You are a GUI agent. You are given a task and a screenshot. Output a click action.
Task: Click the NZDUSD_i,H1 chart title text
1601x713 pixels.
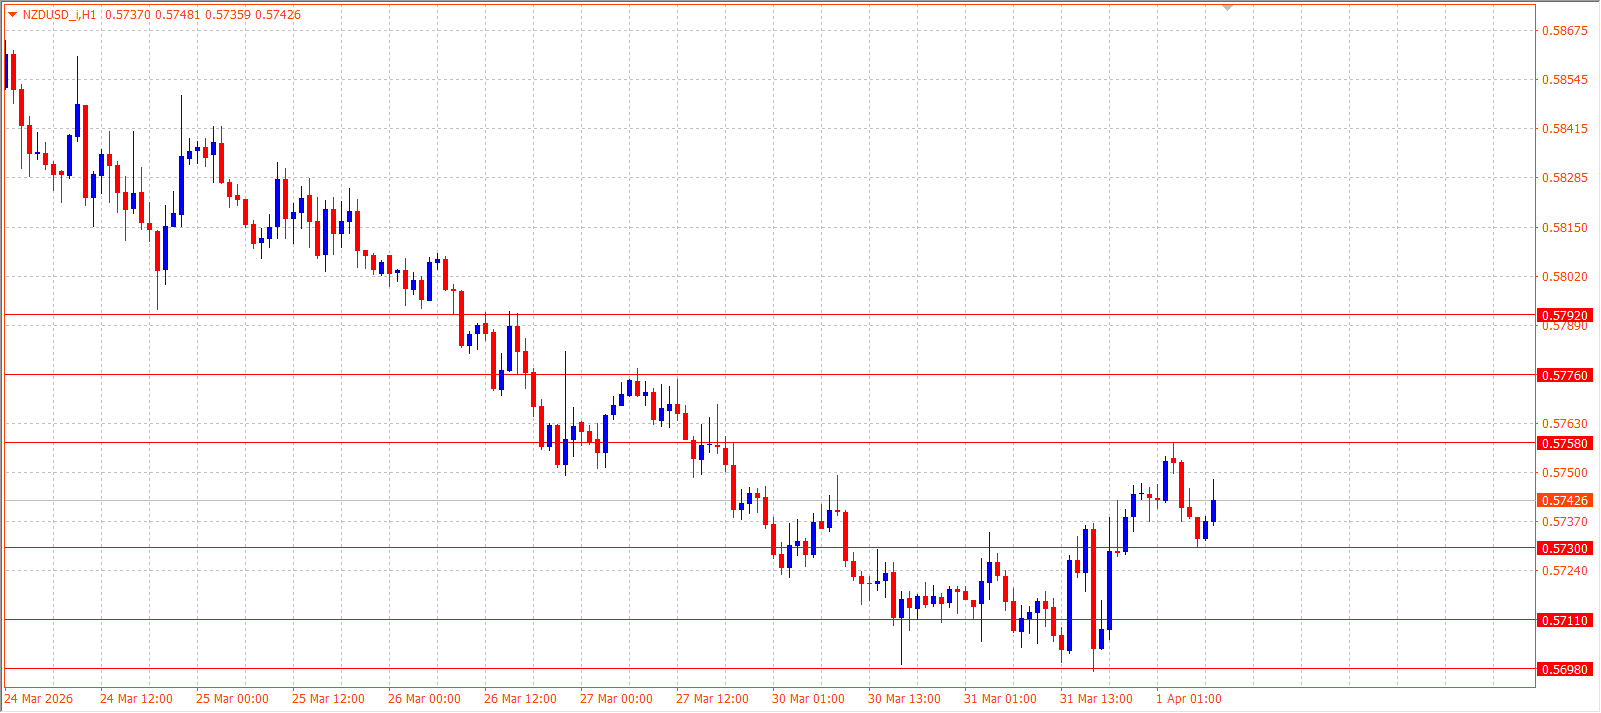(60, 15)
